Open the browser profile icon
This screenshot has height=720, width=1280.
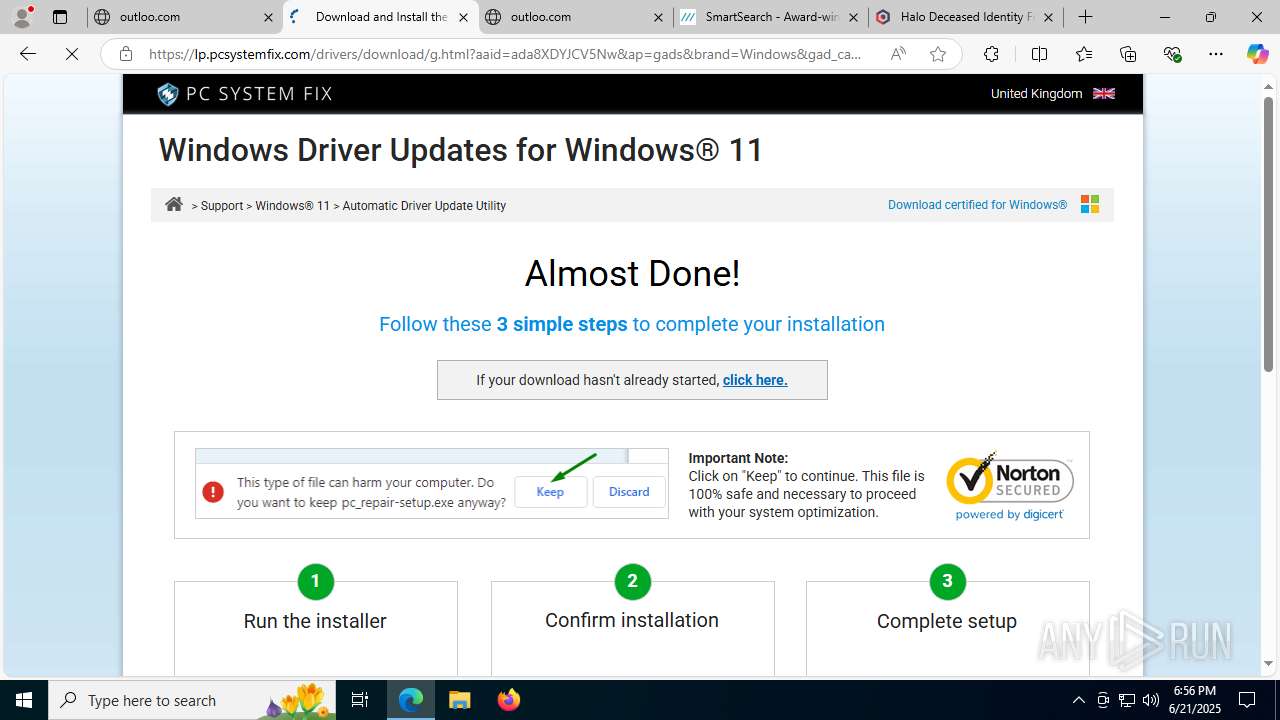pos(22,17)
